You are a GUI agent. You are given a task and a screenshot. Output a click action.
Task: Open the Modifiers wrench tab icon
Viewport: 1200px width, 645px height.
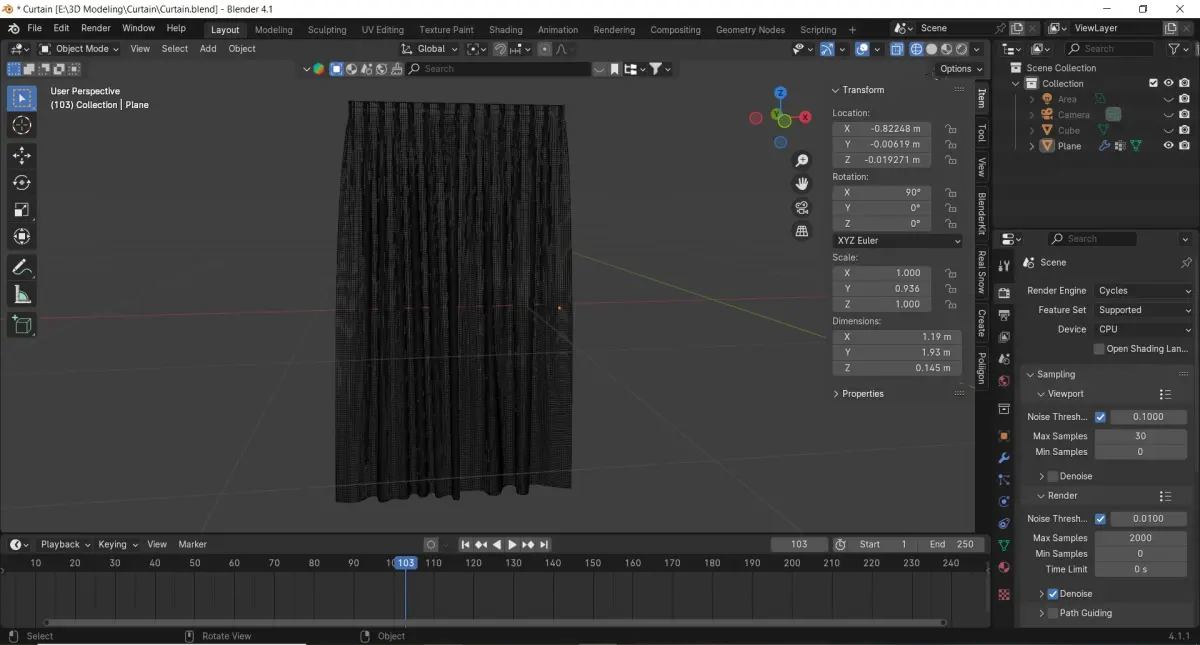1004,458
